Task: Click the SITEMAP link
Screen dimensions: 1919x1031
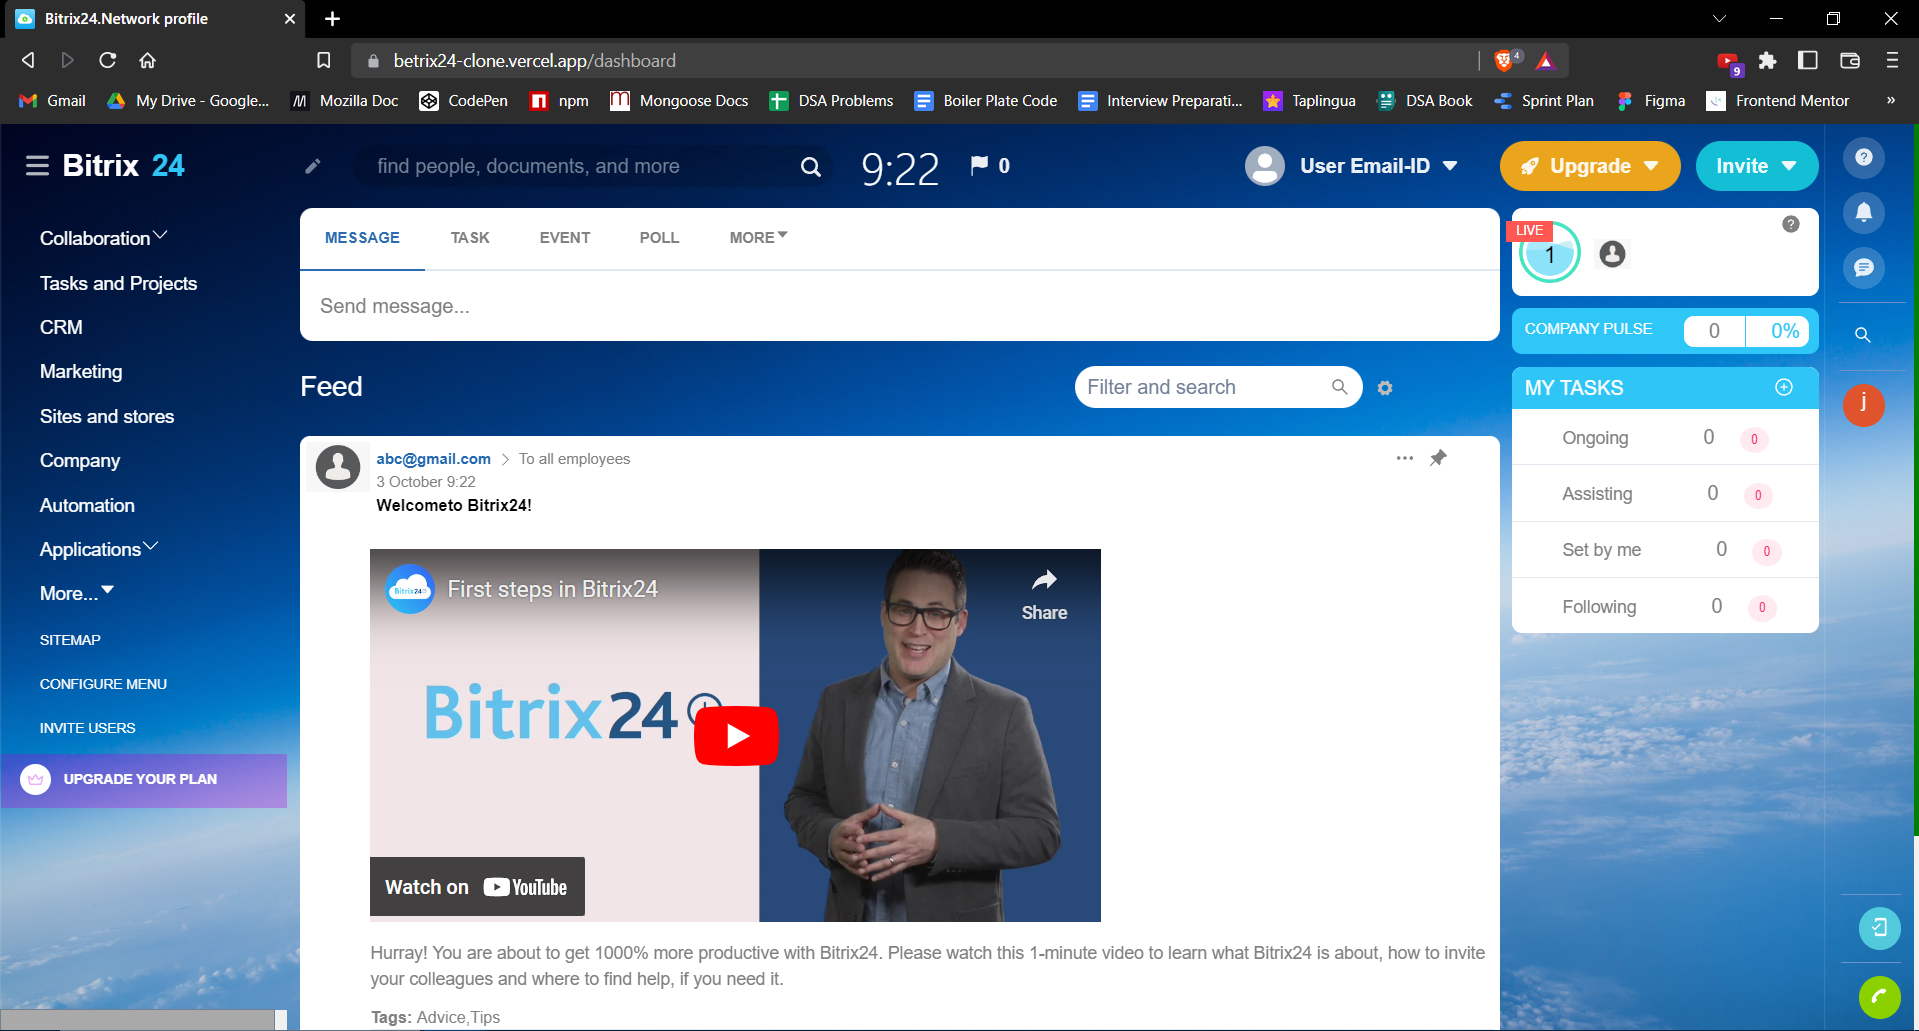Action: pos(70,640)
